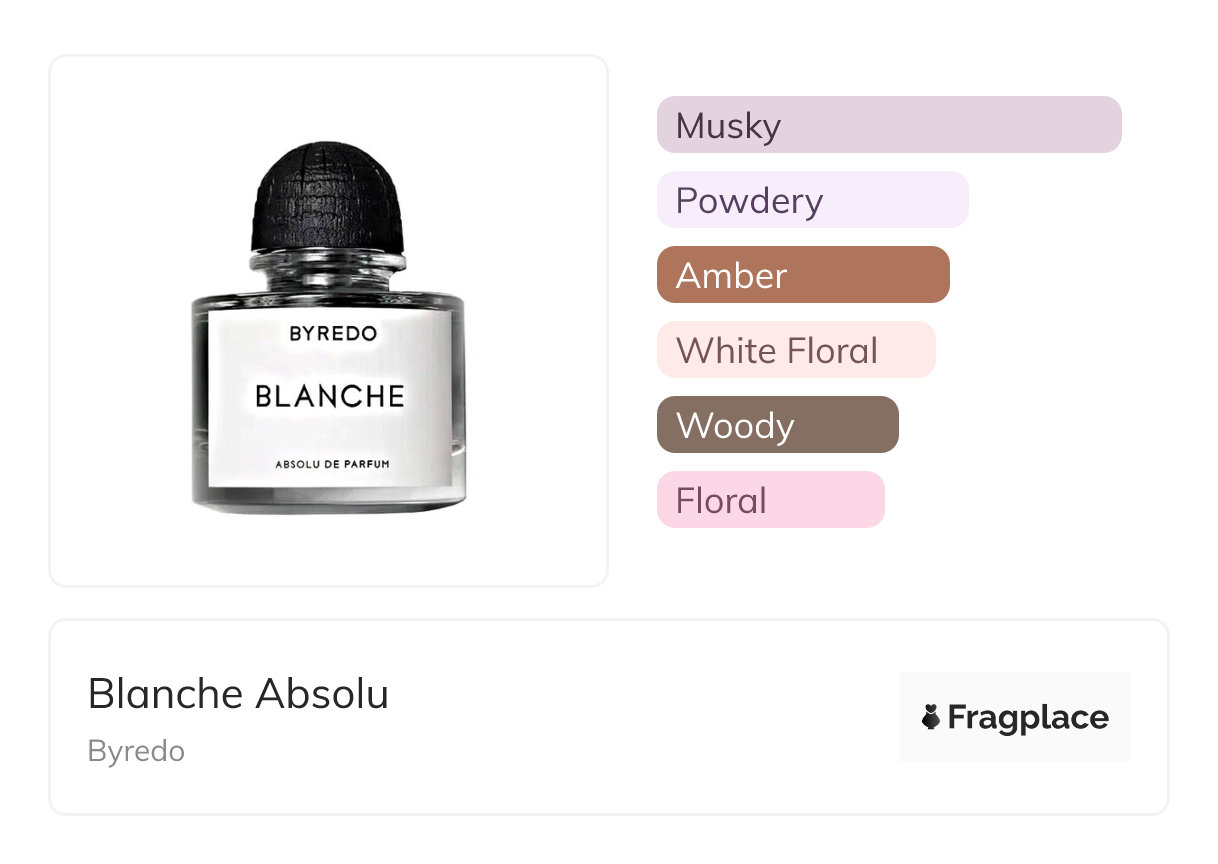Click the Absolu de Parfum label text

pyautogui.click(x=331, y=464)
